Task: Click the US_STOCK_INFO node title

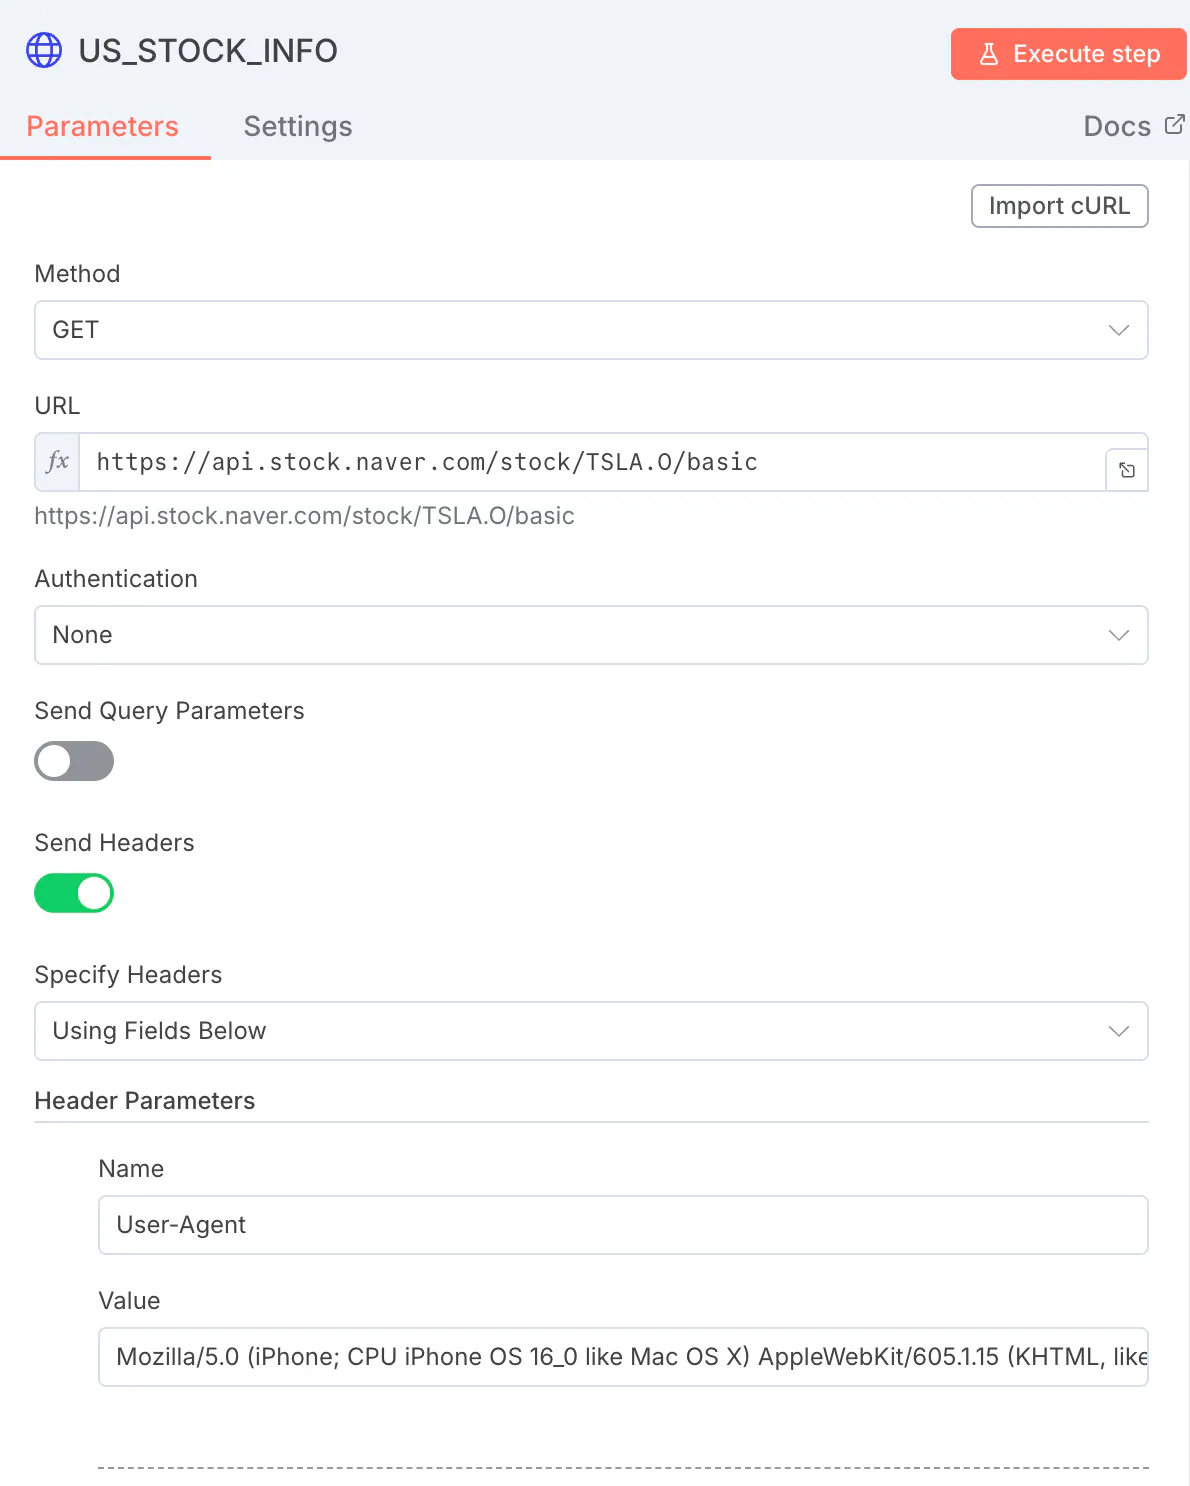Action: 208,50
